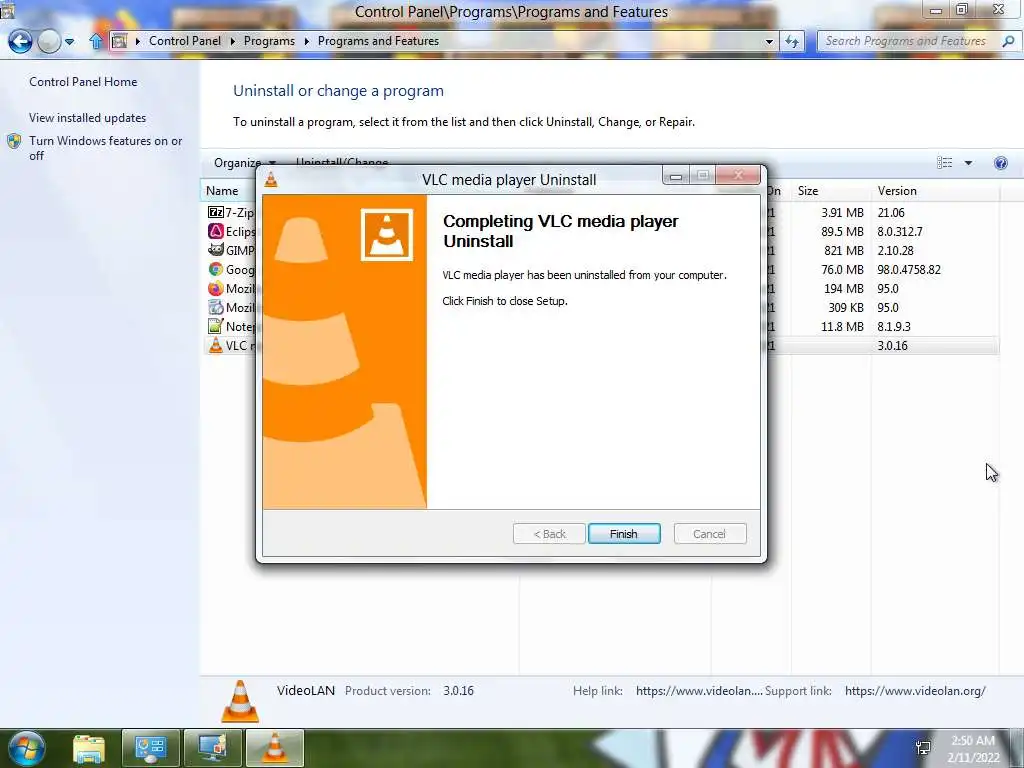Viewport: 1024px width, 768px height.
Task: Click the 11.8 MB size cell
Action: (x=842, y=326)
